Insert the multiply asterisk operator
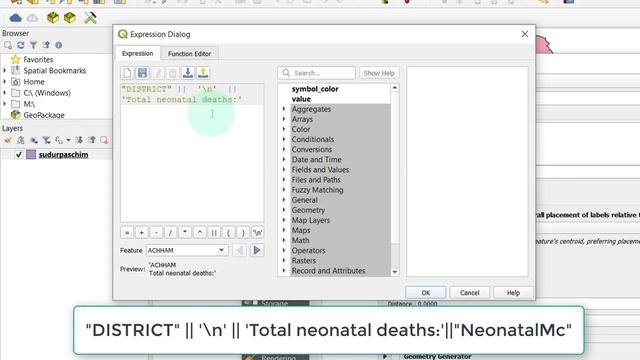640x360 pixels. pos(185,233)
